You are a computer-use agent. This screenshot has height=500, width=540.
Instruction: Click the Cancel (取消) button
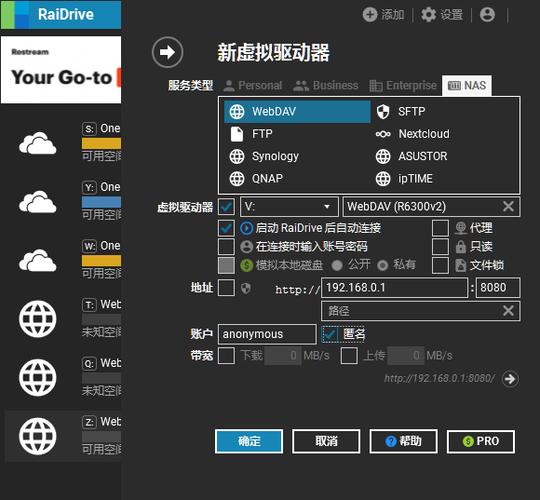pyautogui.click(x=326, y=441)
